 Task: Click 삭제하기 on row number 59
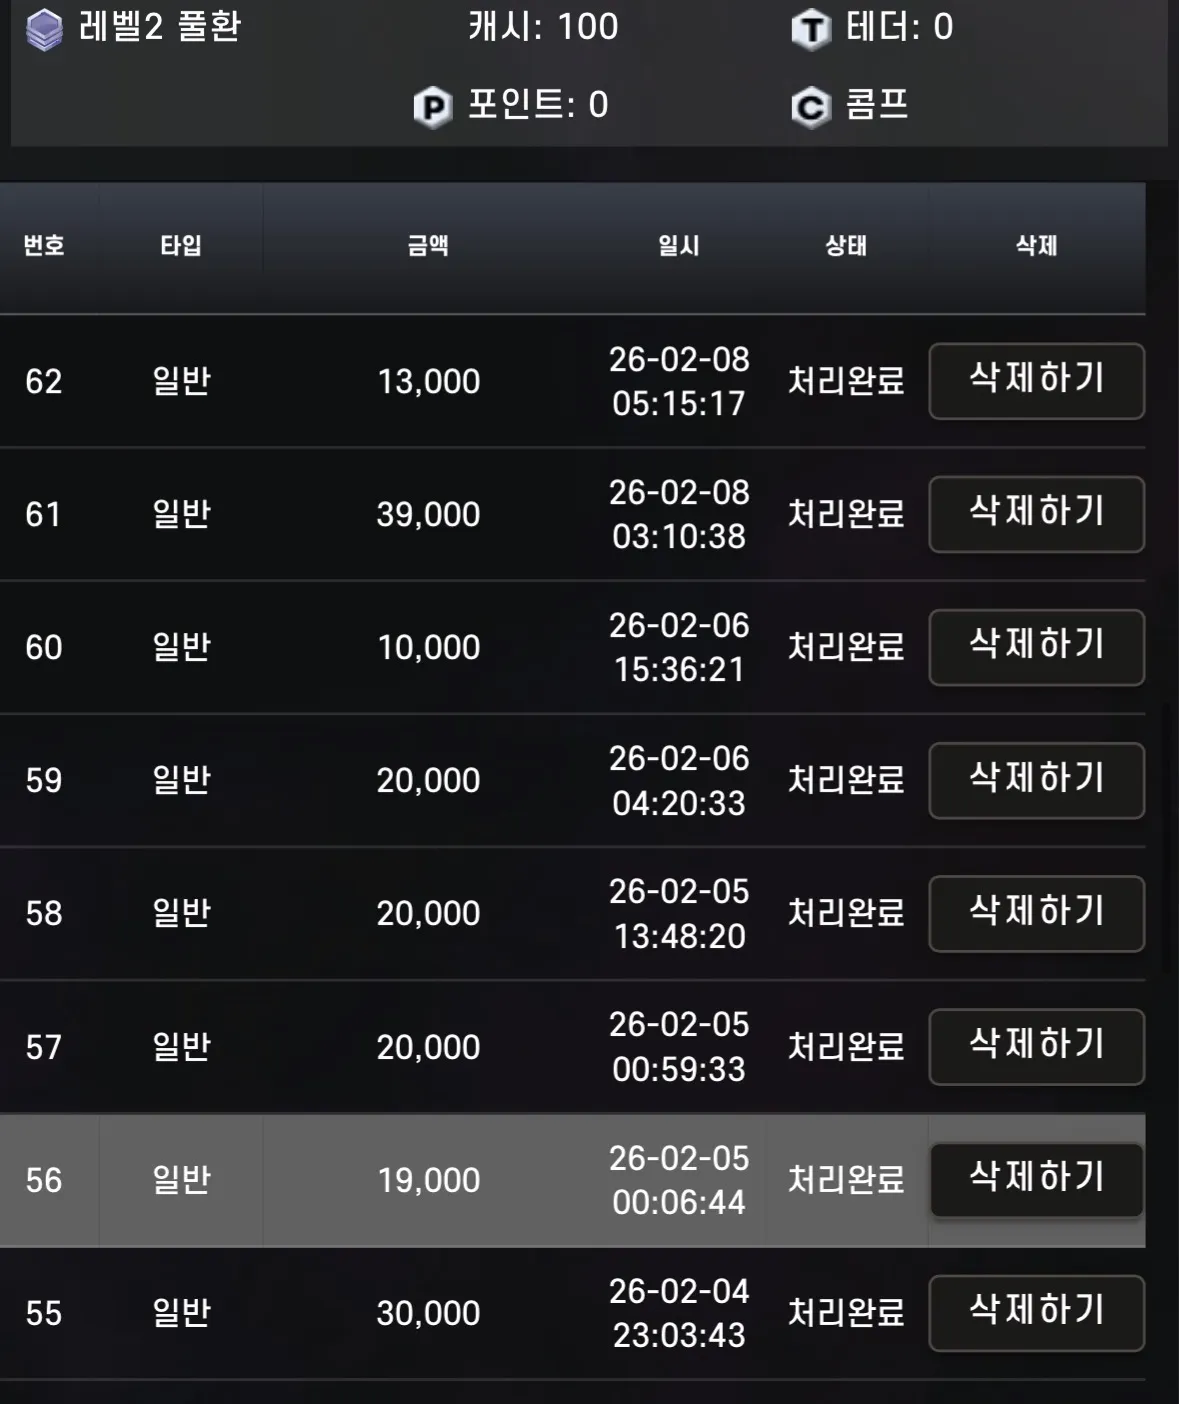pyautogui.click(x=1036, y=780)
